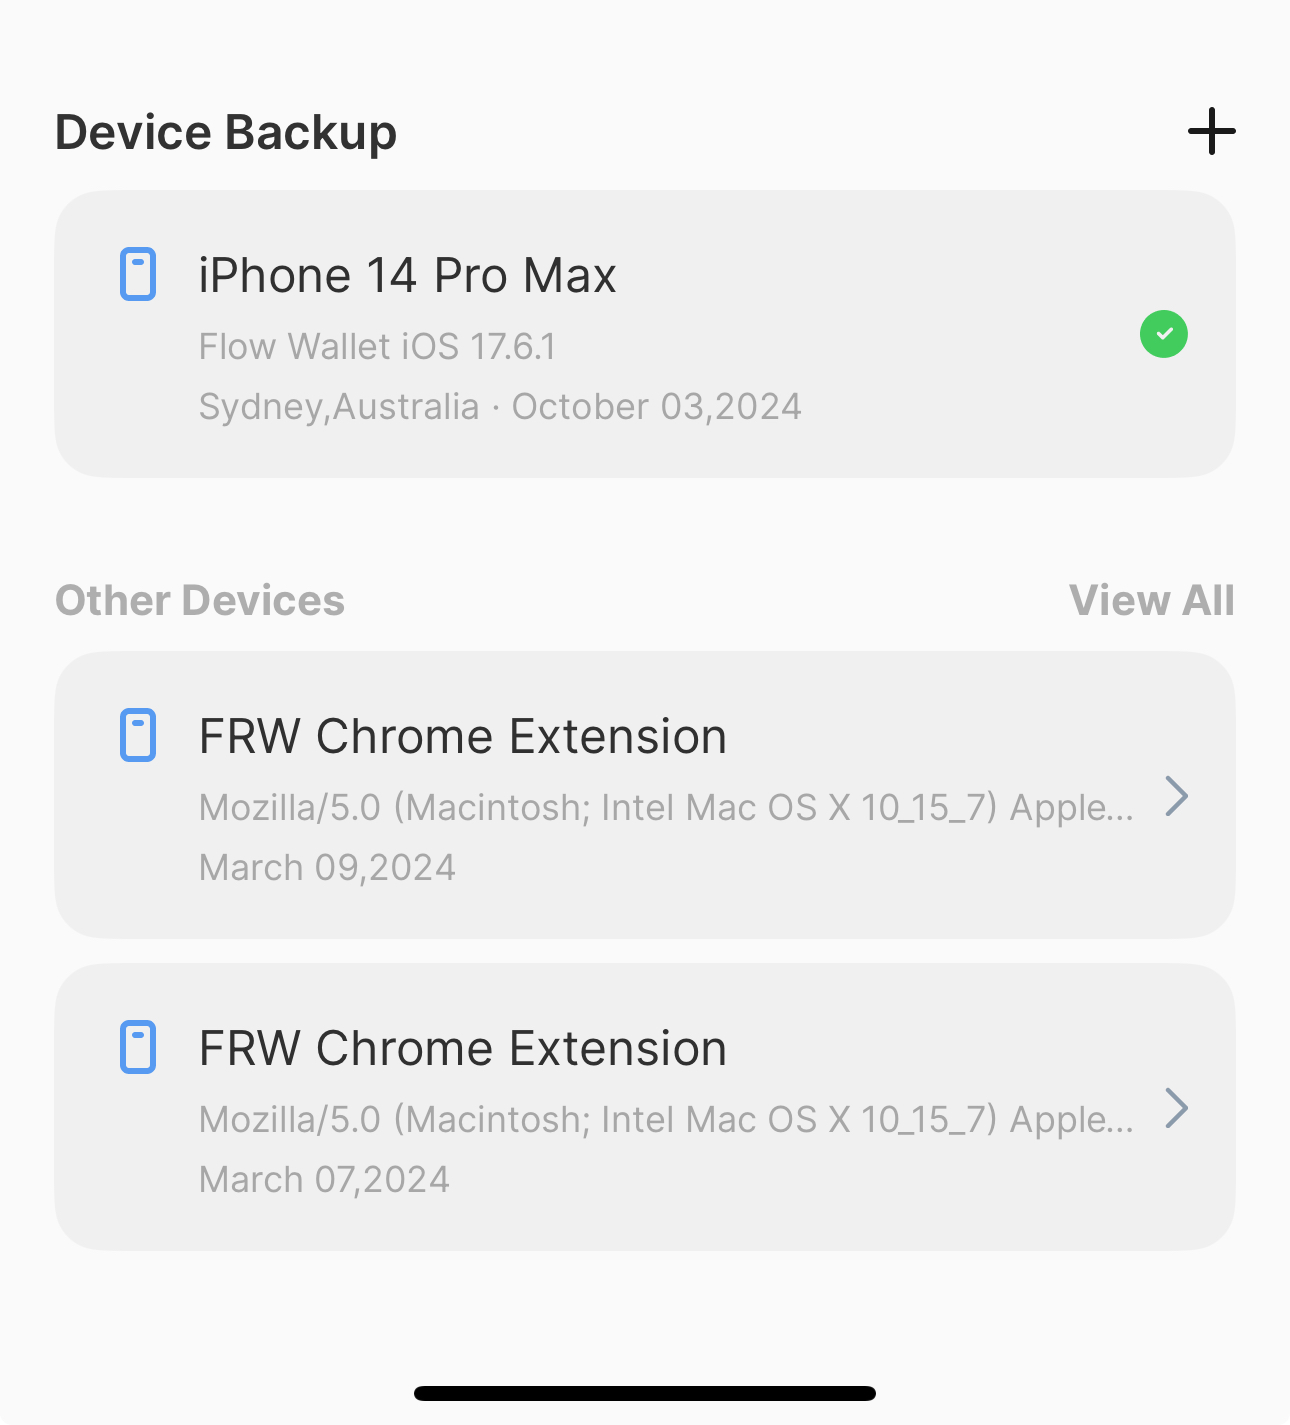Click user-agent text of March 09 device
The width and height of the screenshot is (1290, 1425).
tap(666, 807)
